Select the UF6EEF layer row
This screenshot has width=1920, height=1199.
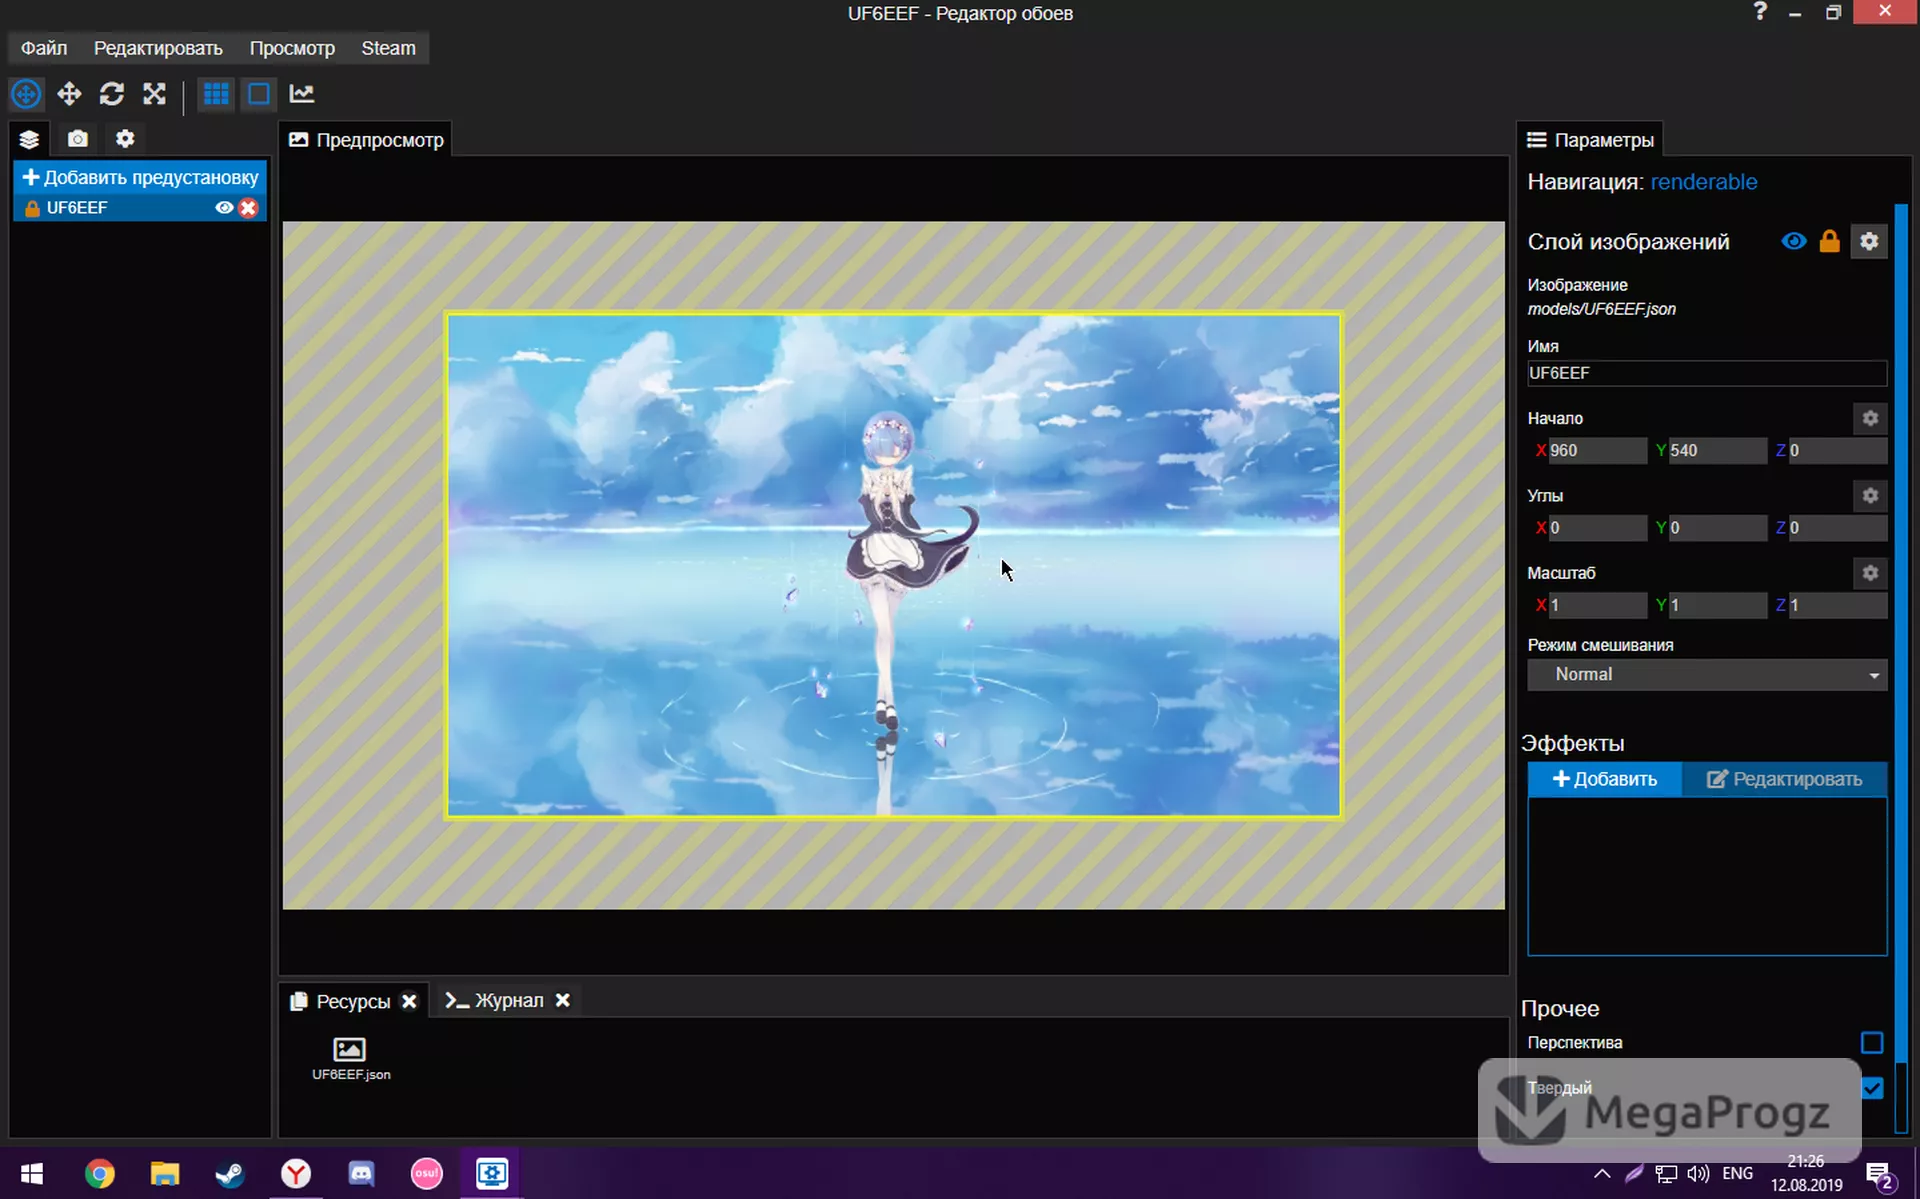tap(140, 208)
